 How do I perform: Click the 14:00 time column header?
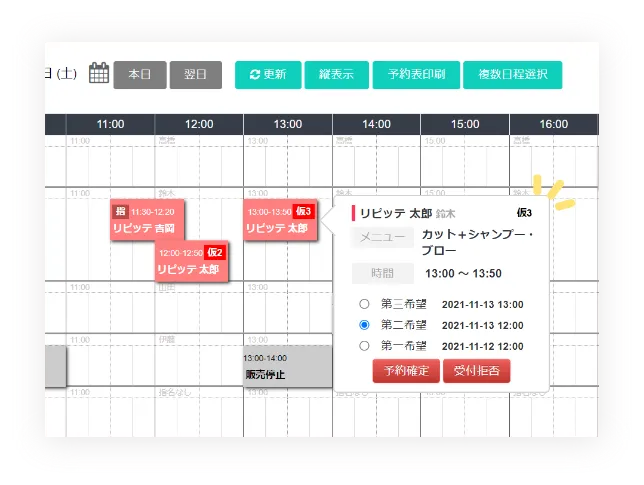coord(376,124)
